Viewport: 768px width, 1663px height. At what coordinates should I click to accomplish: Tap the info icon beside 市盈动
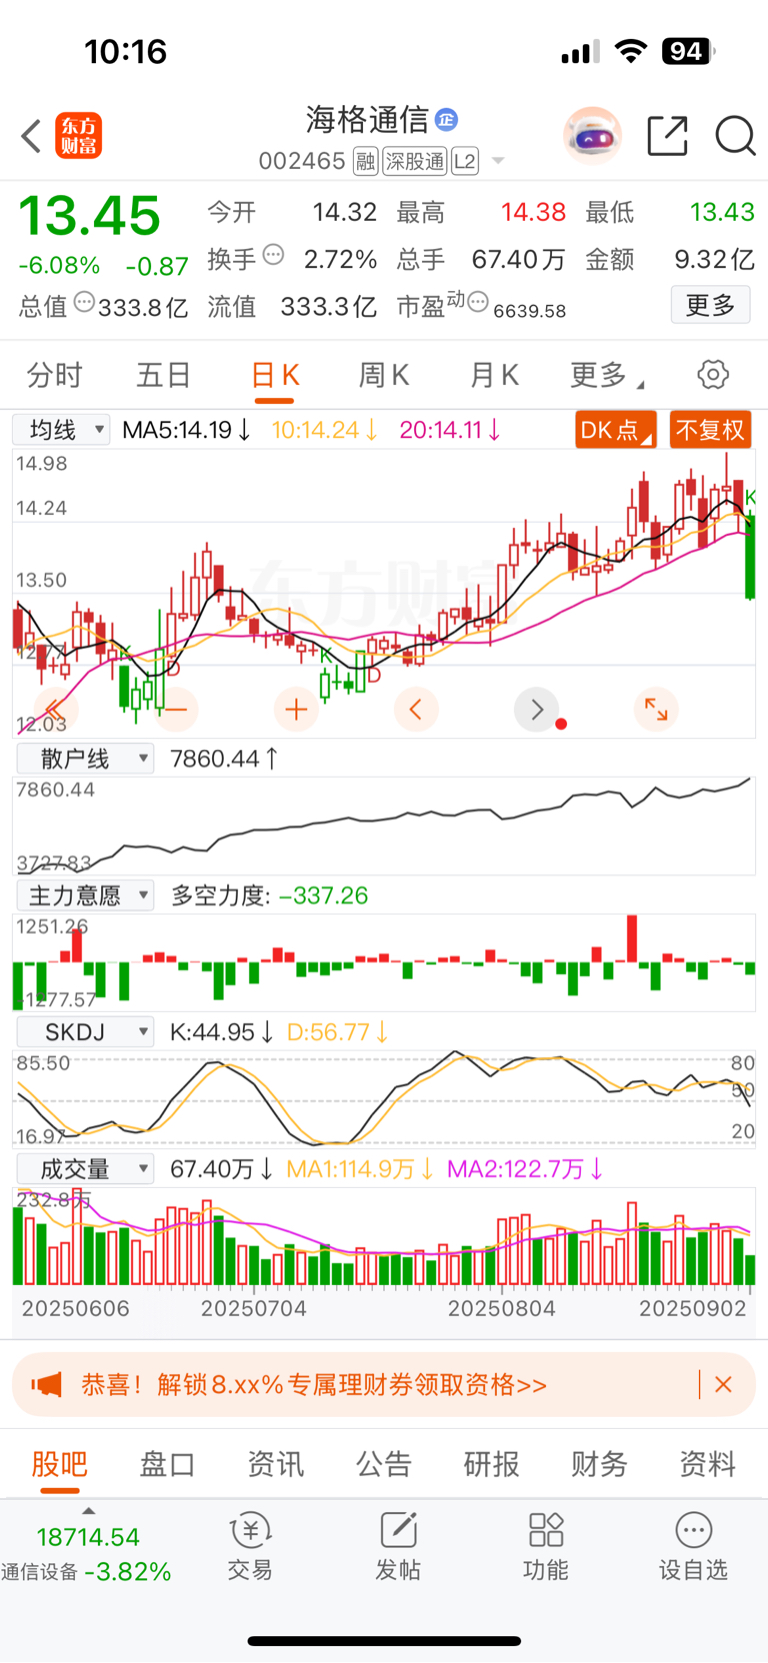pyautogui.click(x=478, y=301)
